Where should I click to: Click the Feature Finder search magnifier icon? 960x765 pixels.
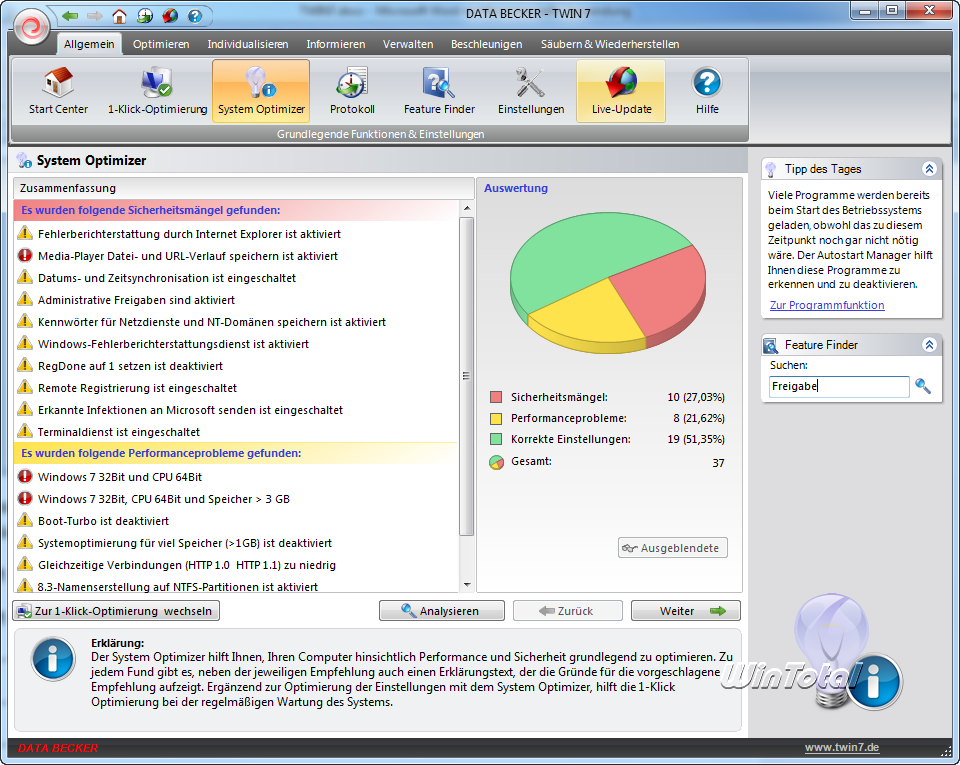pos(923,386)
